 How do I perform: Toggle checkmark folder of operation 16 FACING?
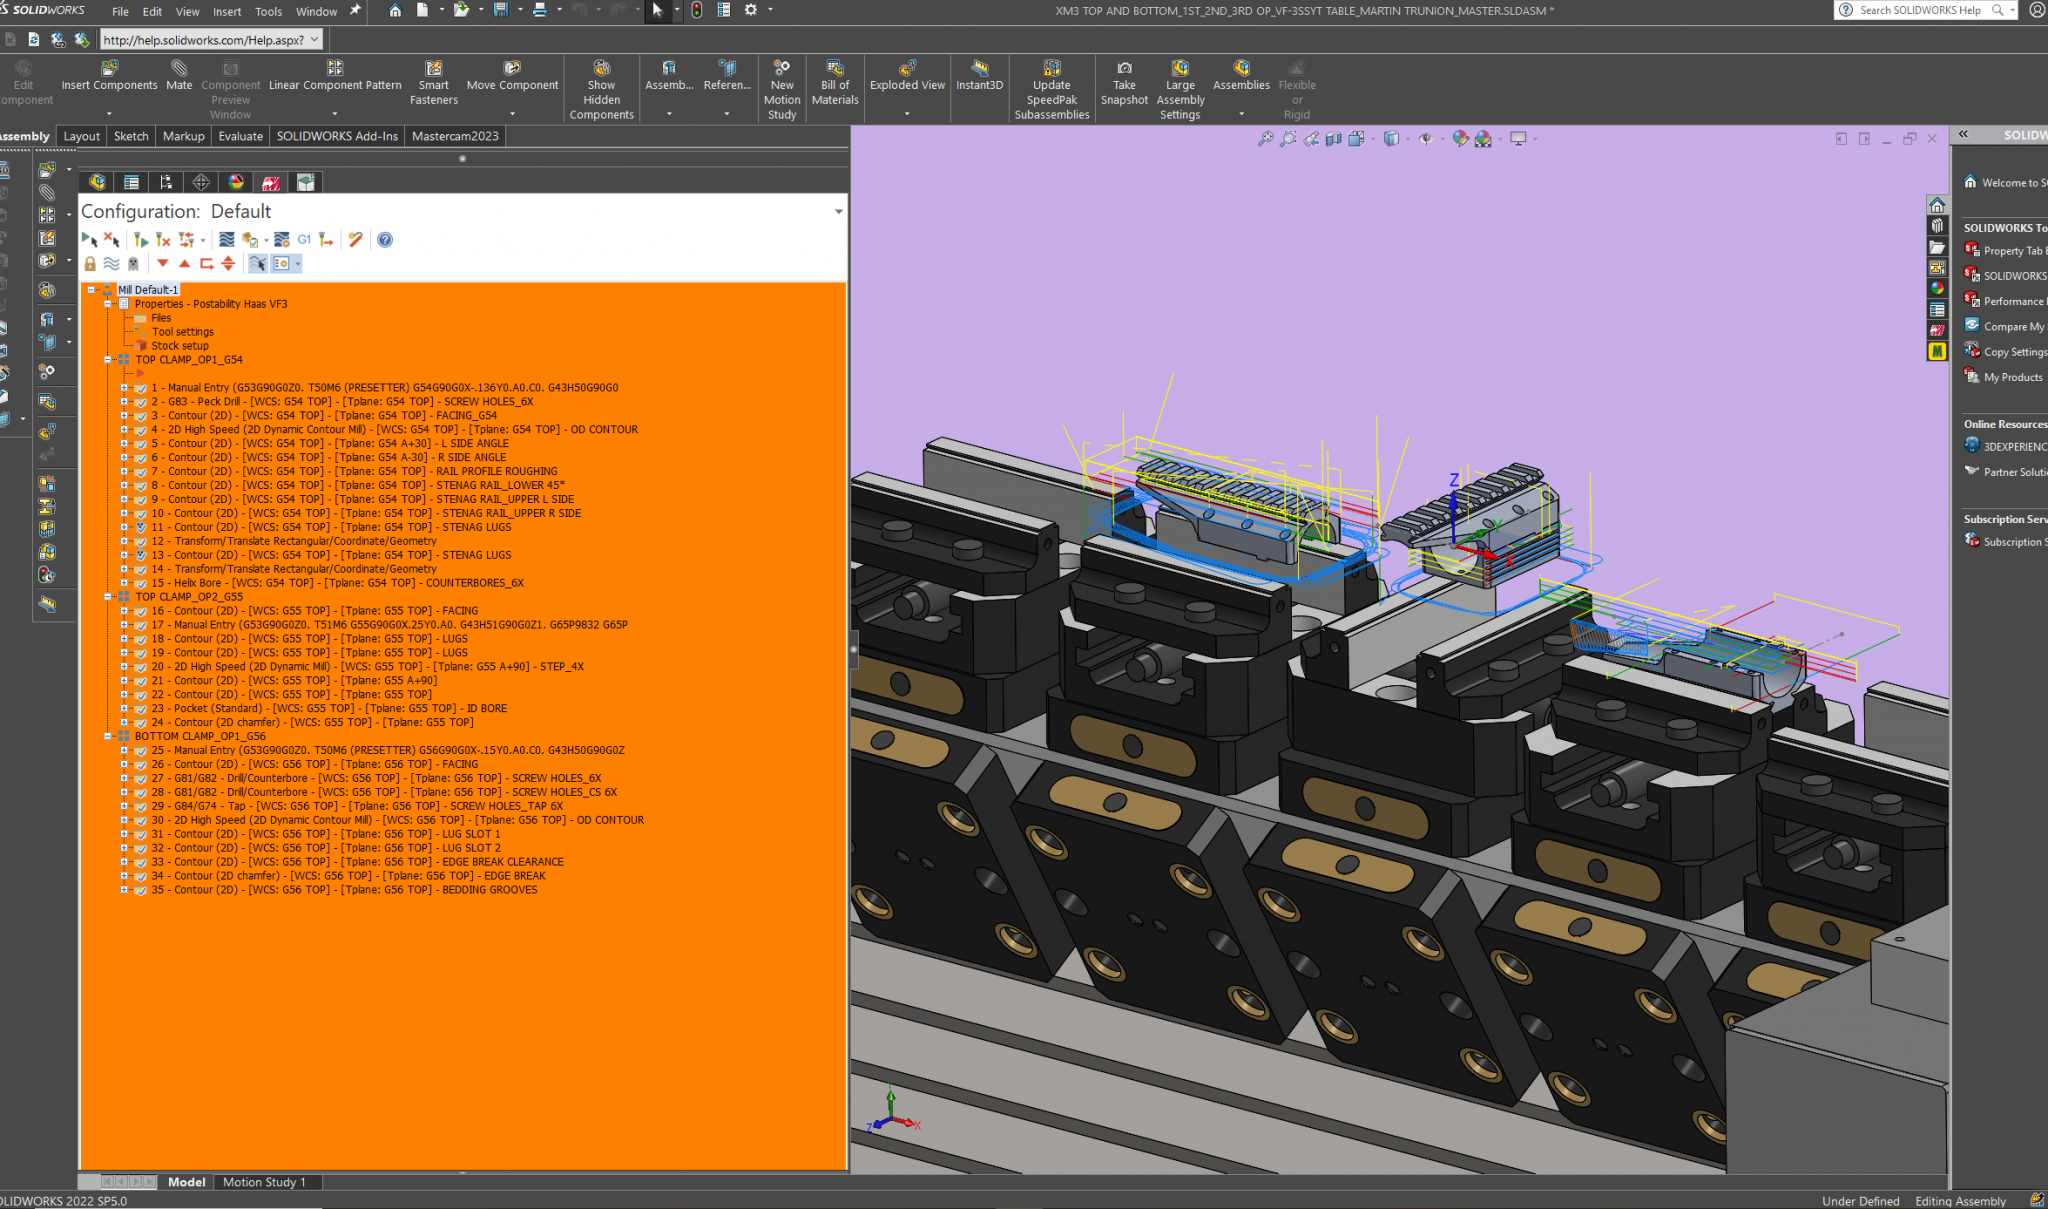[x=140, y=611]
